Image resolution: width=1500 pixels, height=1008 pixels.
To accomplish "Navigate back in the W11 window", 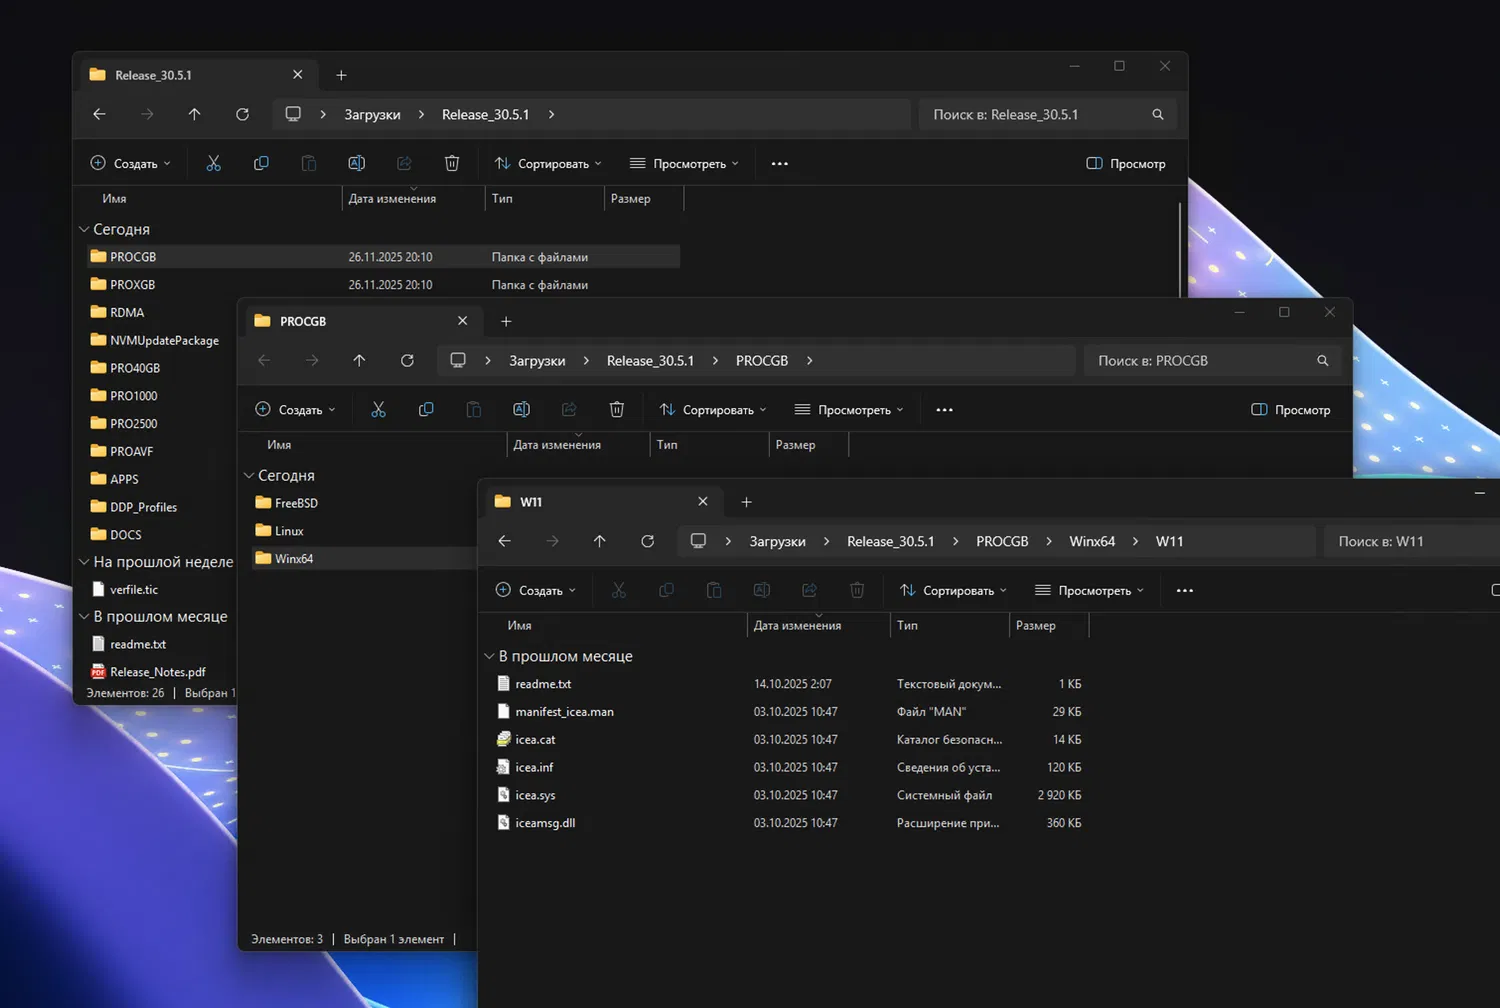I will click(504, 541).
